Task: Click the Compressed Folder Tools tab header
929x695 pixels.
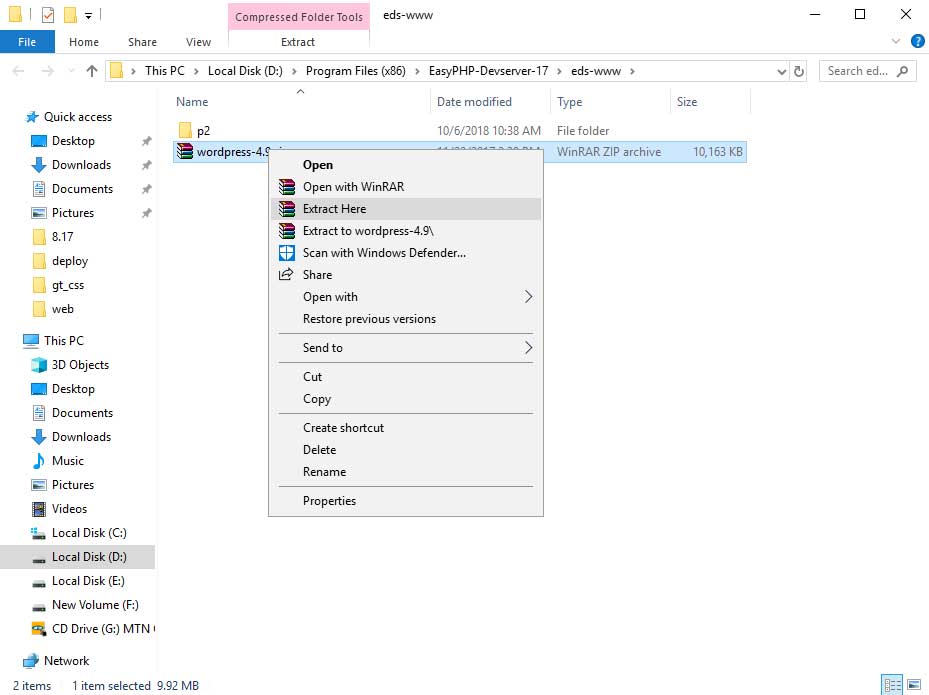Action: pyautogui.click(x=299, y=17)
